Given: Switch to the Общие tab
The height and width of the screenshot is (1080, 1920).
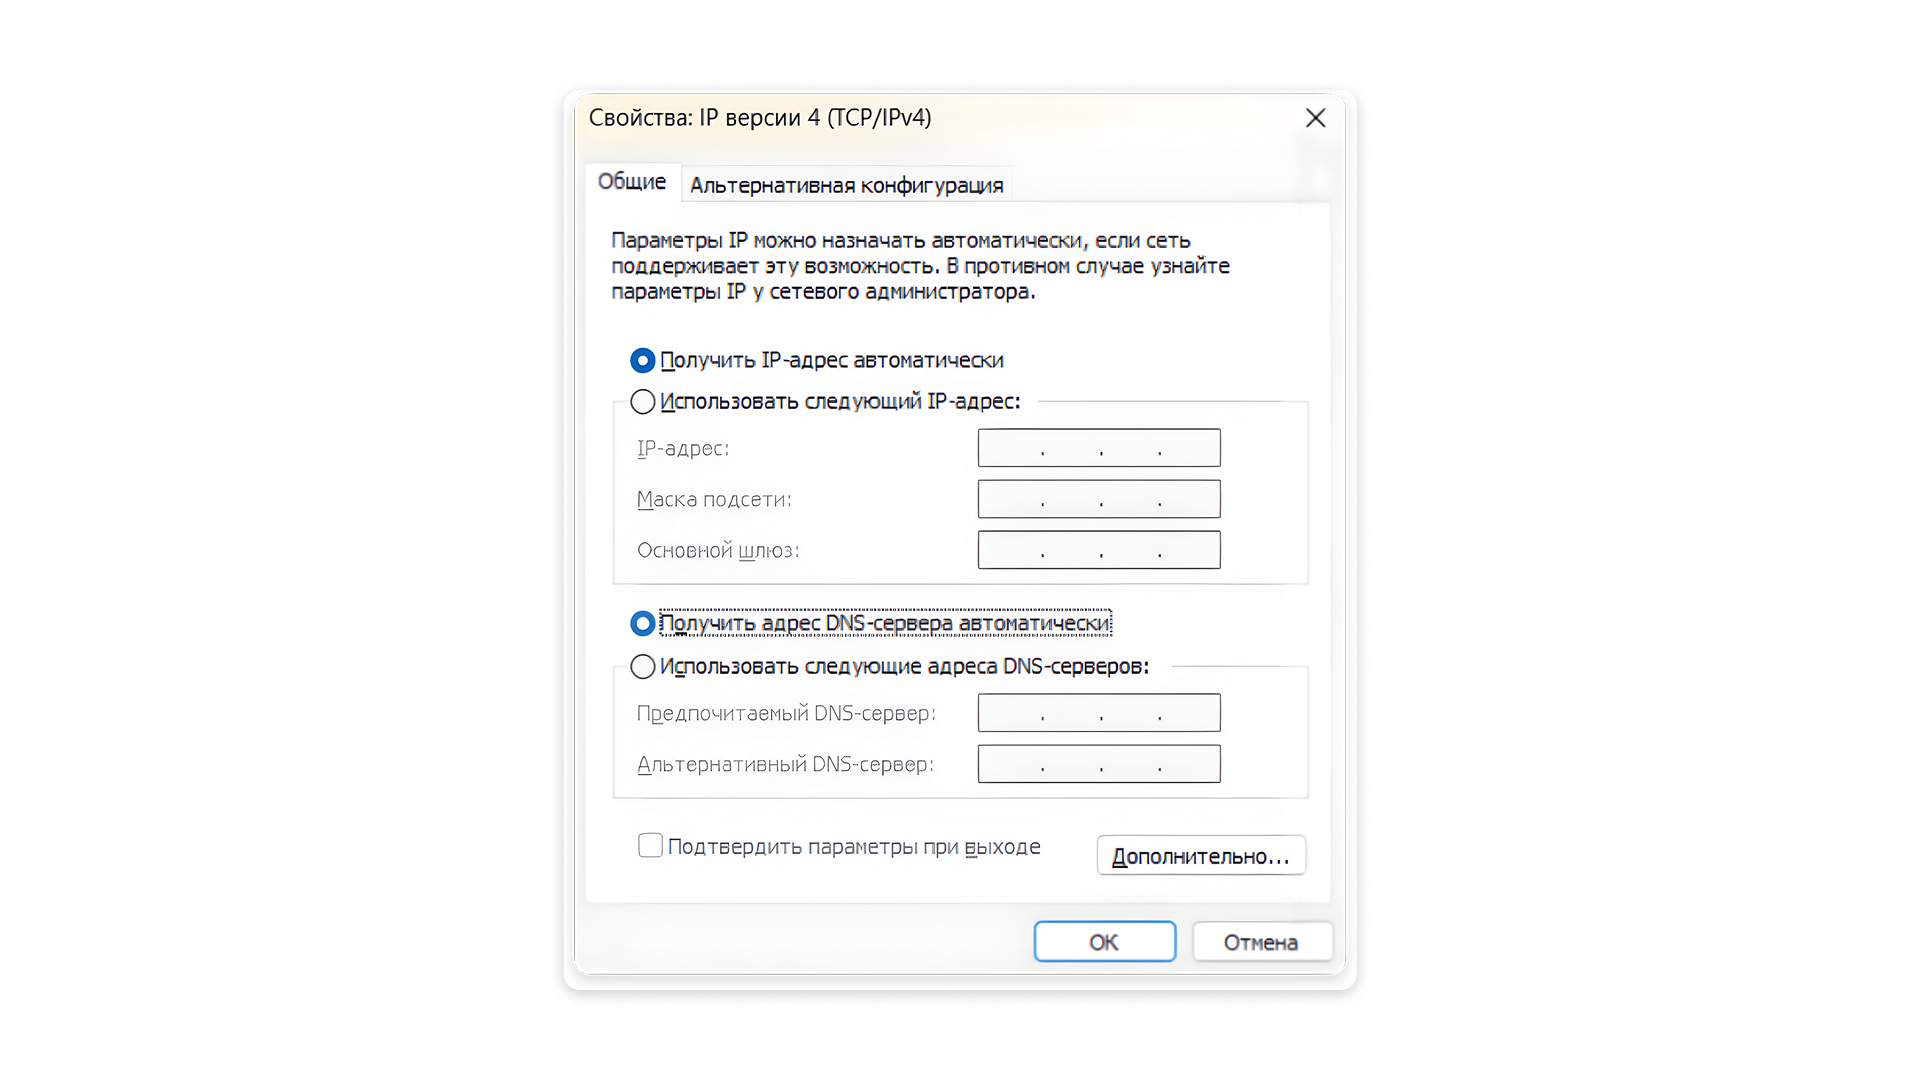Looking at the screenshot, I should click(631, 182).
